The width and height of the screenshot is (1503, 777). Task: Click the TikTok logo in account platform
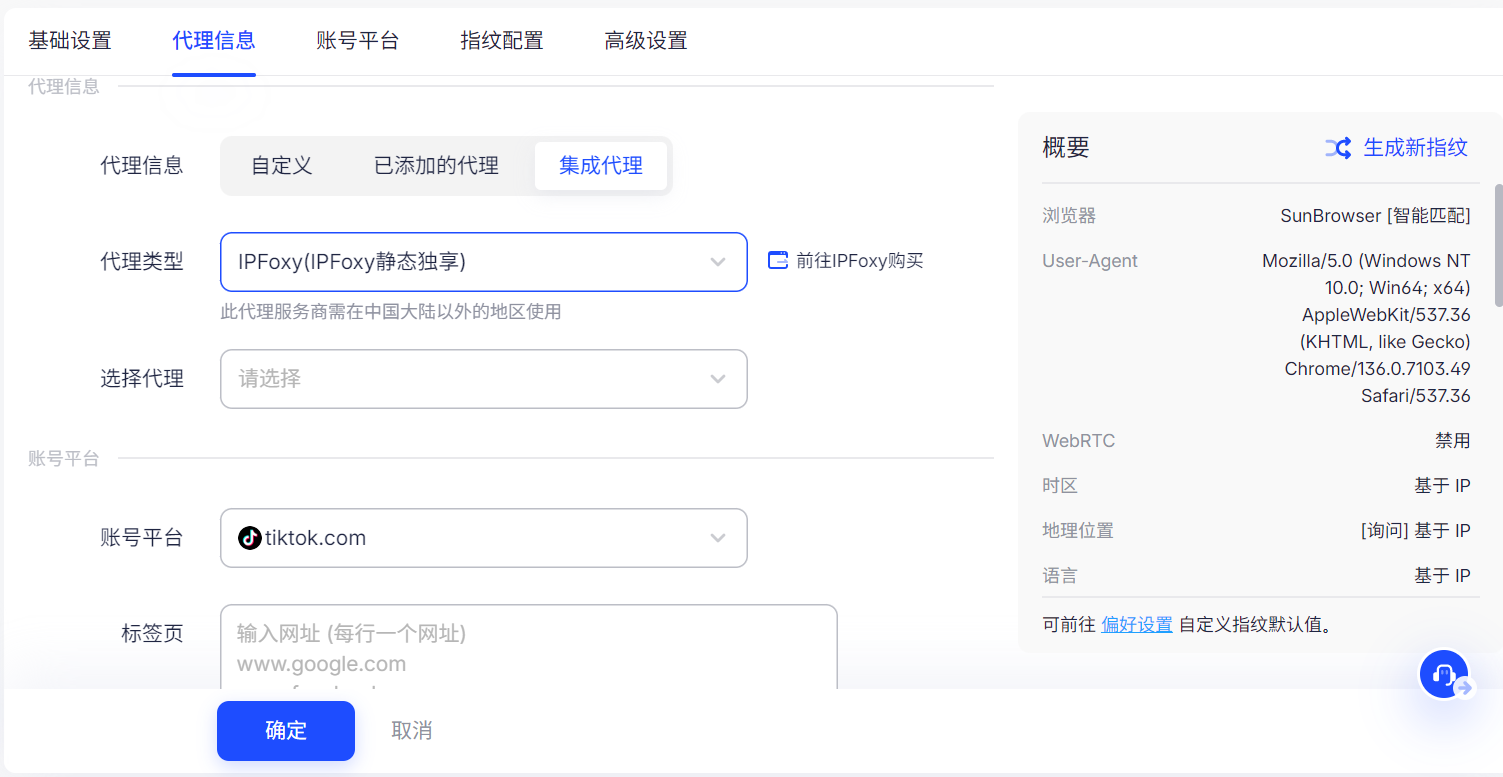click(250, 538)
